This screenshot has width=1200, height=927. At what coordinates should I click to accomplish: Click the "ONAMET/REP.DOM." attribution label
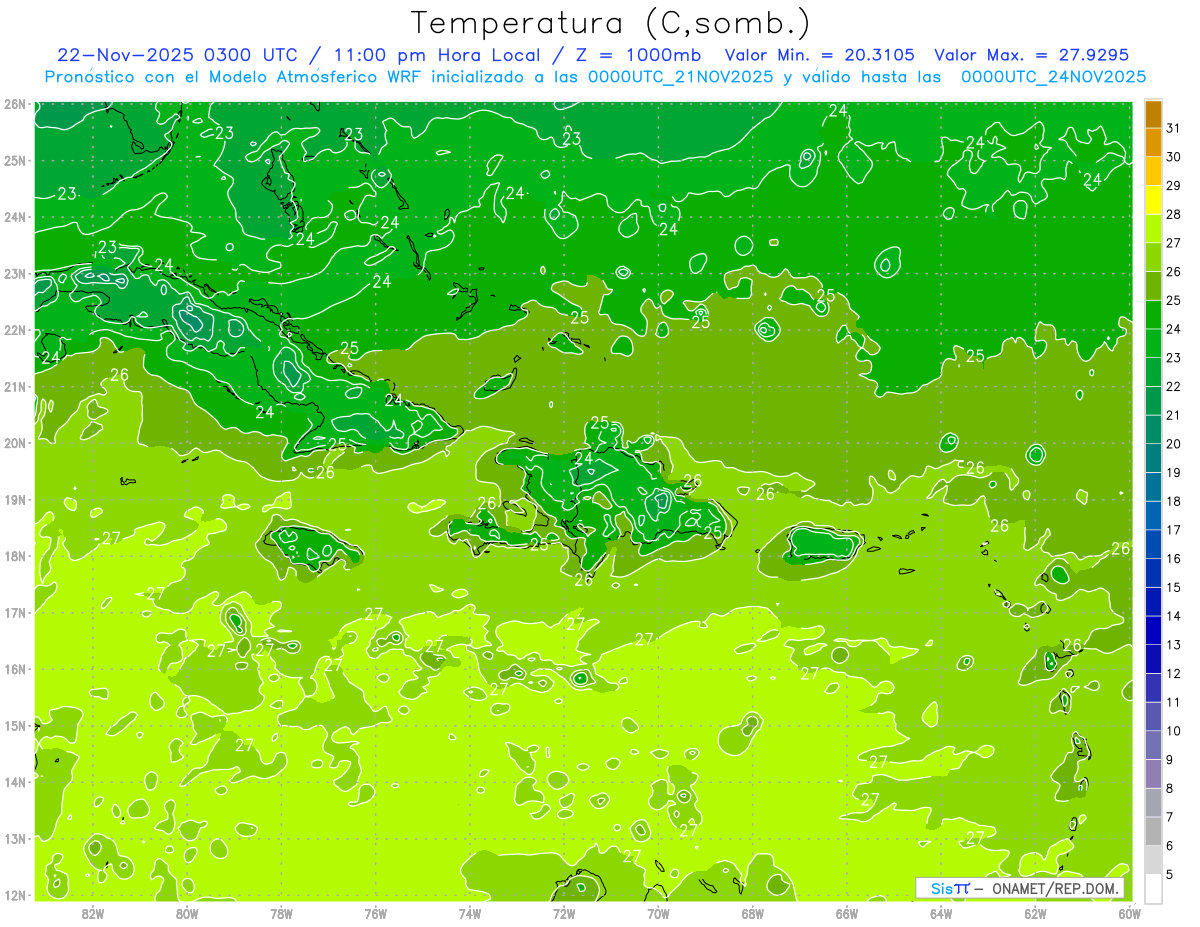tap(1056, 888)
